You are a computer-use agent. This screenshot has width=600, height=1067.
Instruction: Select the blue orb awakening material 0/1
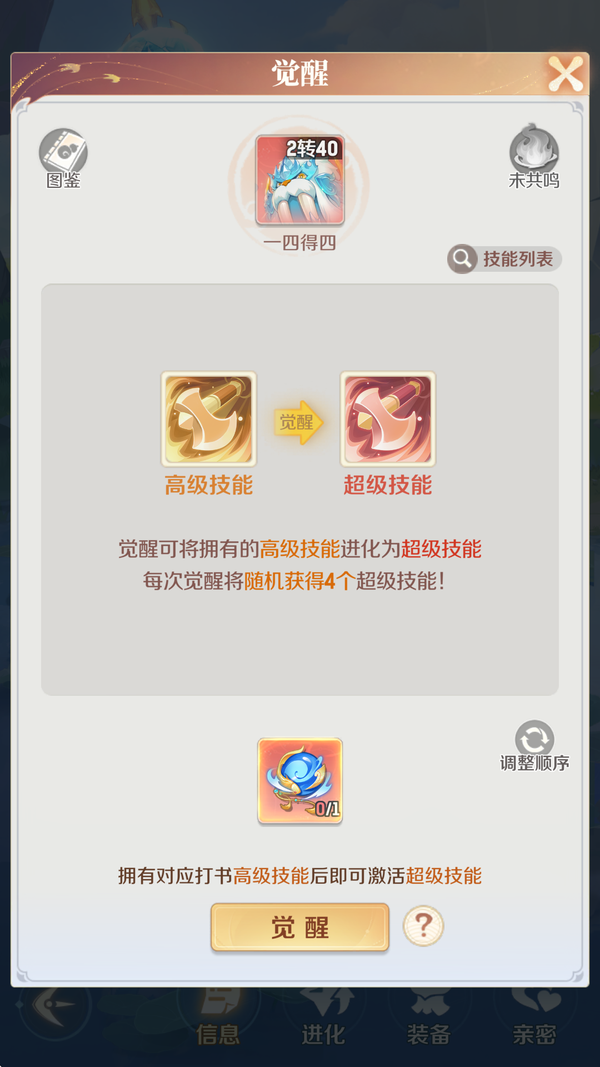coord(300,781)
